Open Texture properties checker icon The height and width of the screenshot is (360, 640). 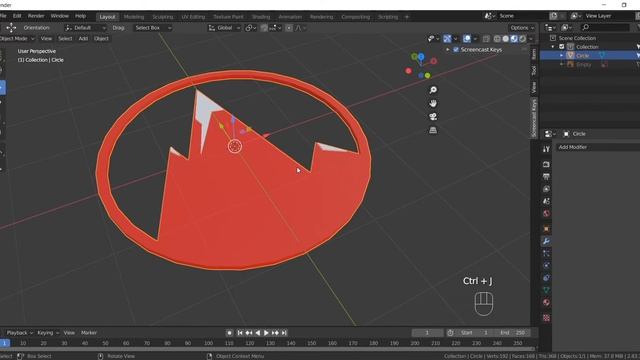point(546,318)
